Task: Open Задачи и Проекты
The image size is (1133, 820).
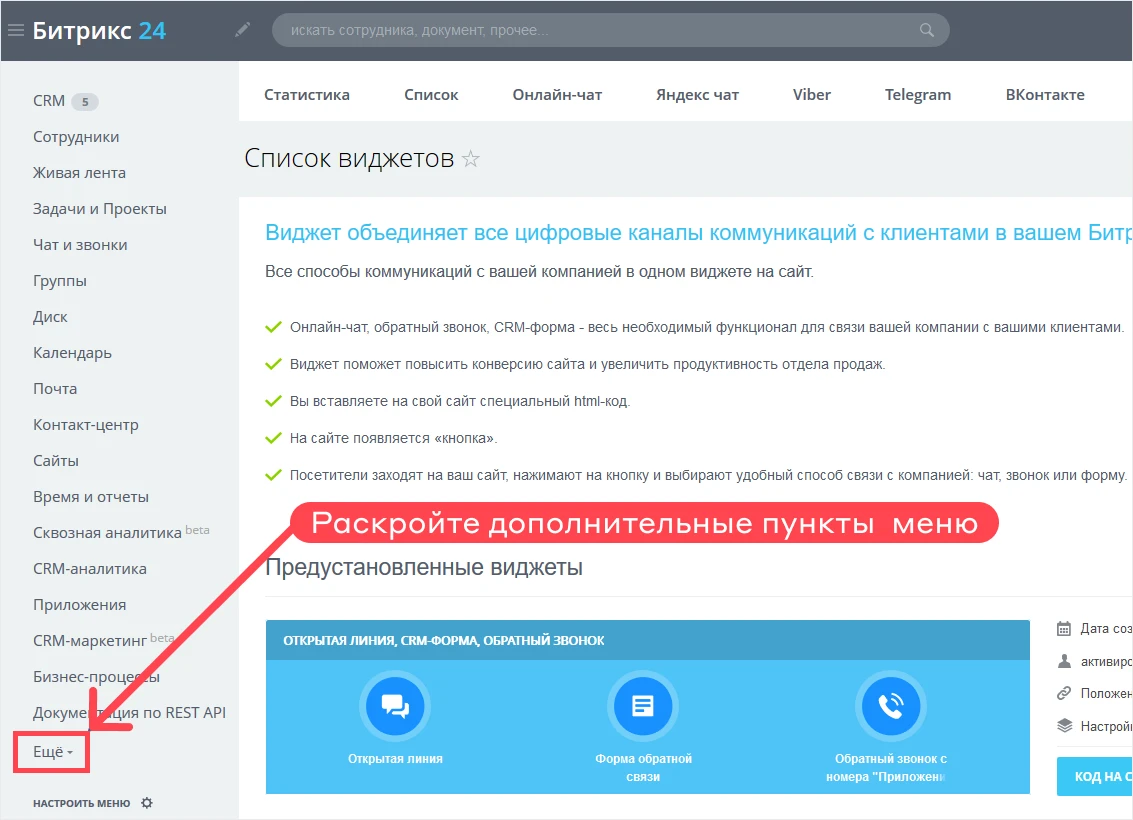Action: pyautogui.click(x=100, y=210)
